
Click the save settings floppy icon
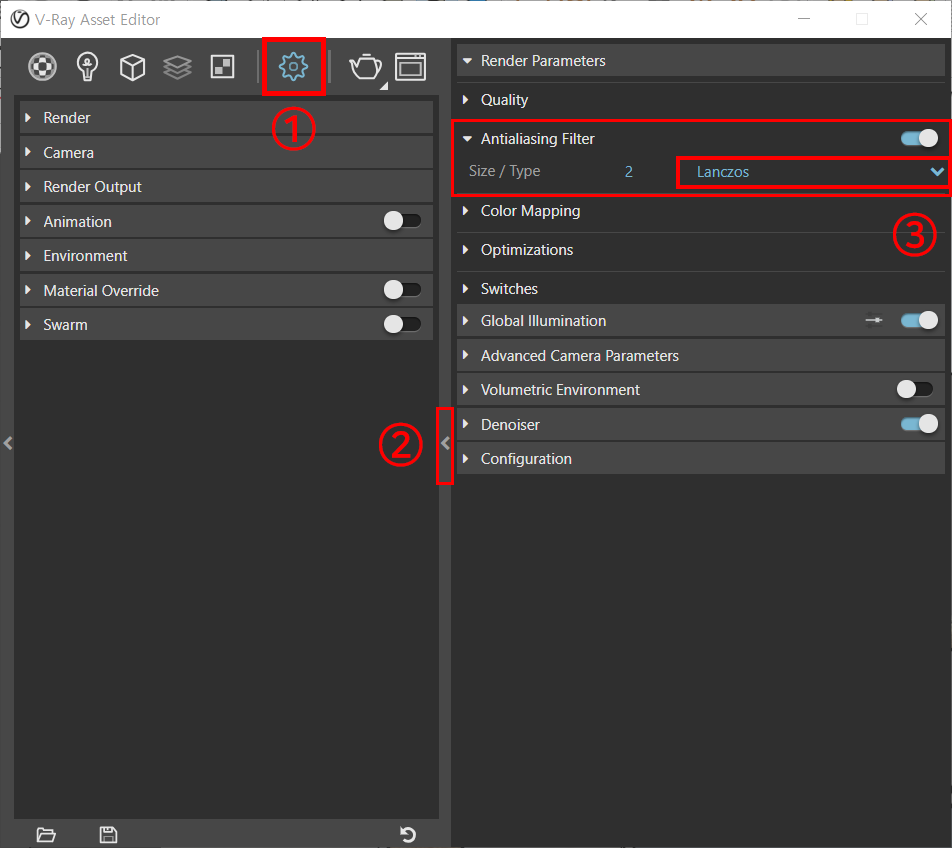click(x=108, y=835)
